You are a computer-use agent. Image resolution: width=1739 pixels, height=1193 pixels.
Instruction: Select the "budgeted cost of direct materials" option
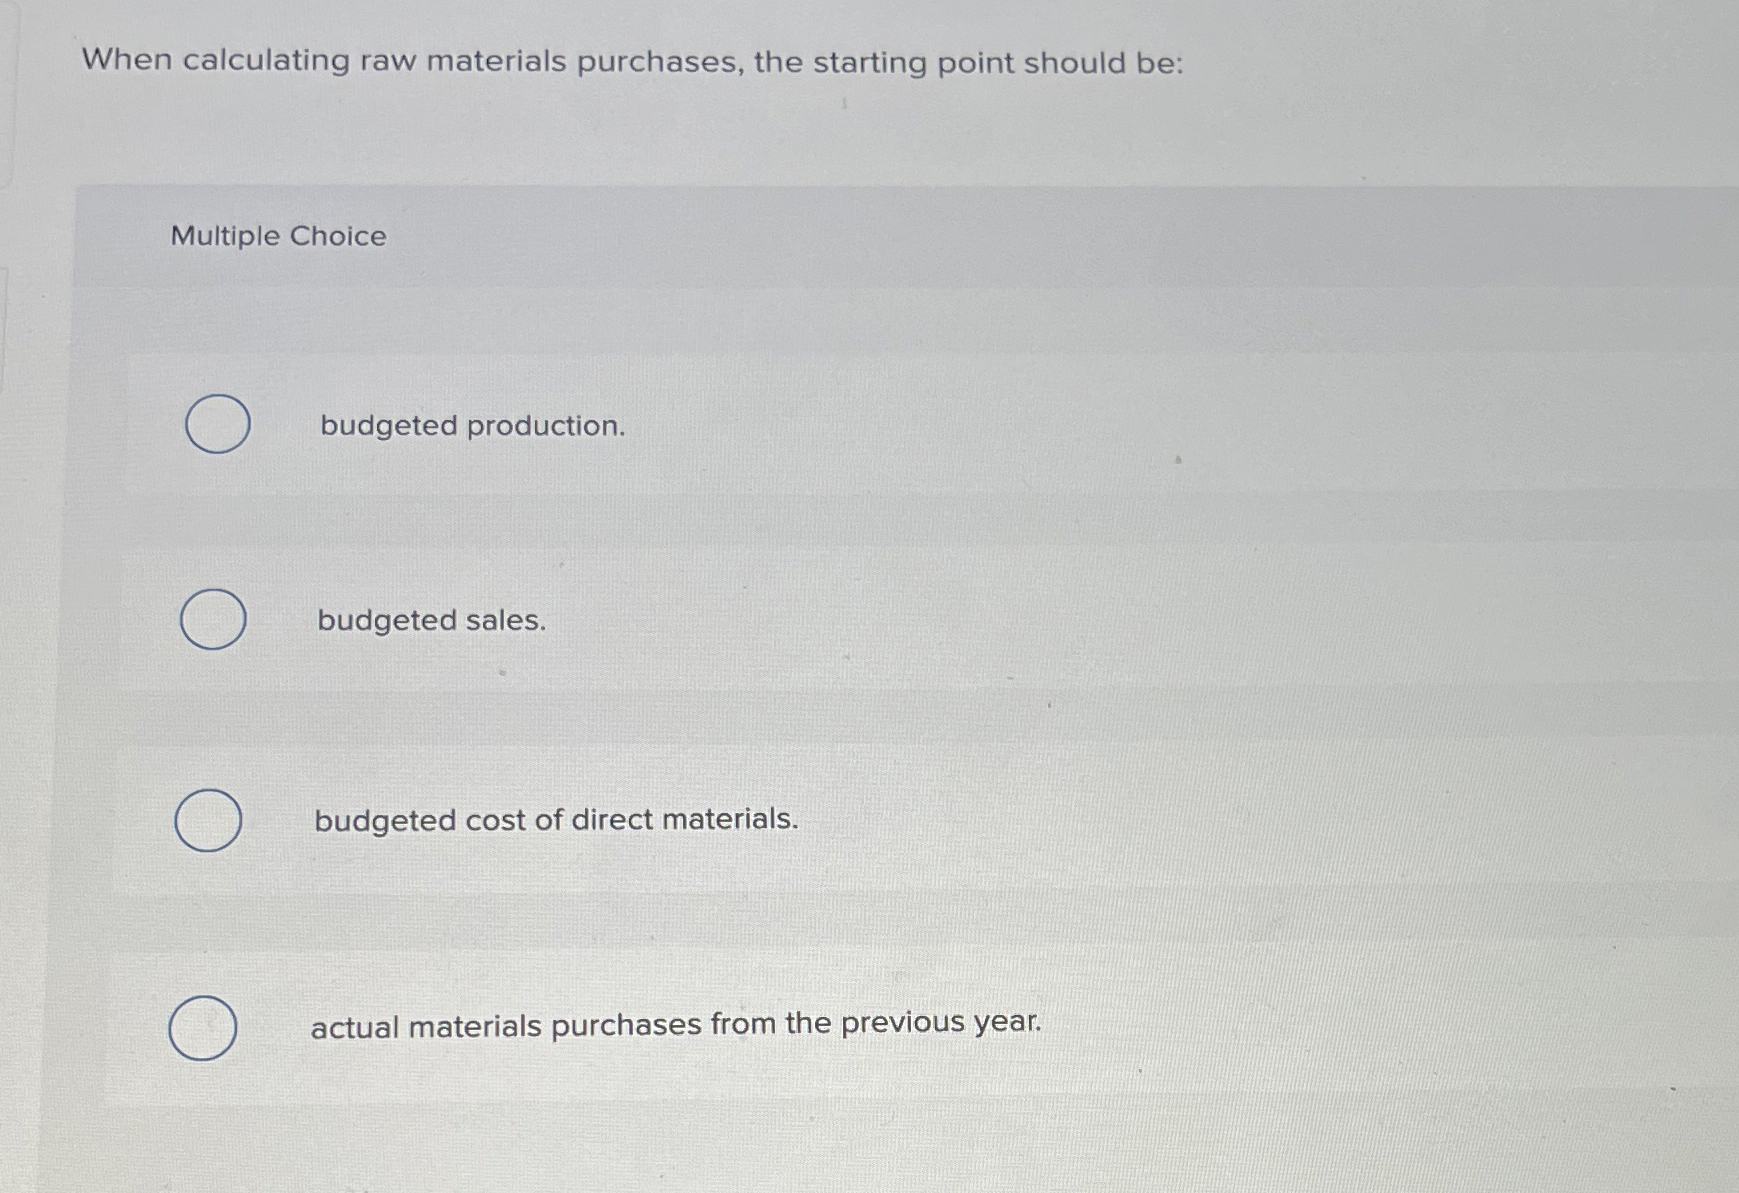click(207, 820)
